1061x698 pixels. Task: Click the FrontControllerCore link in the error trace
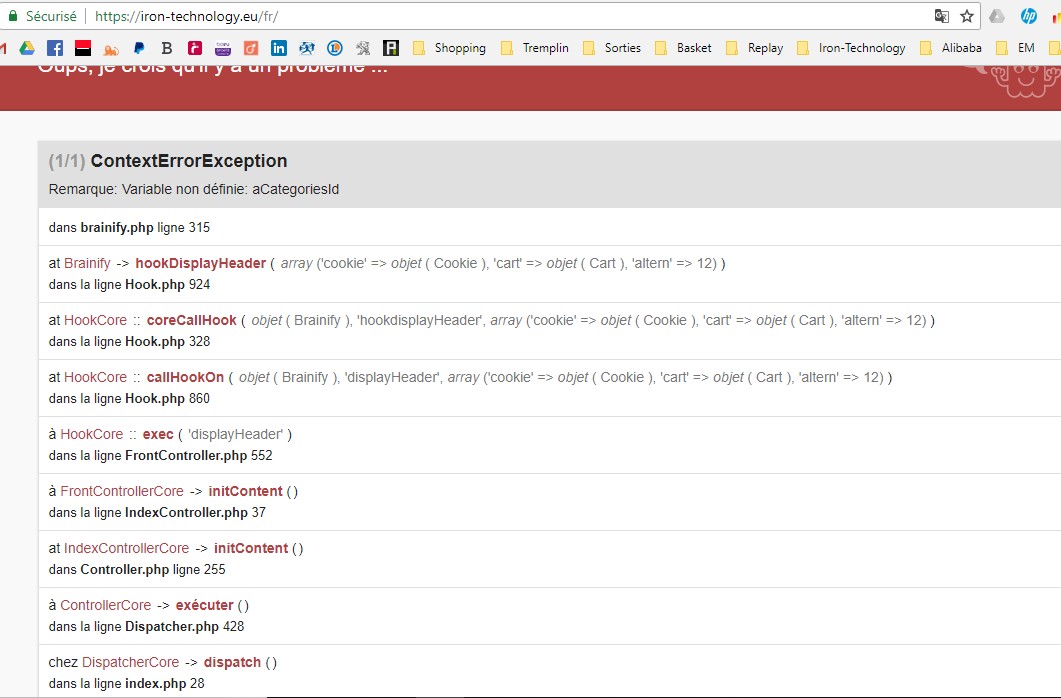click(123, 491)
